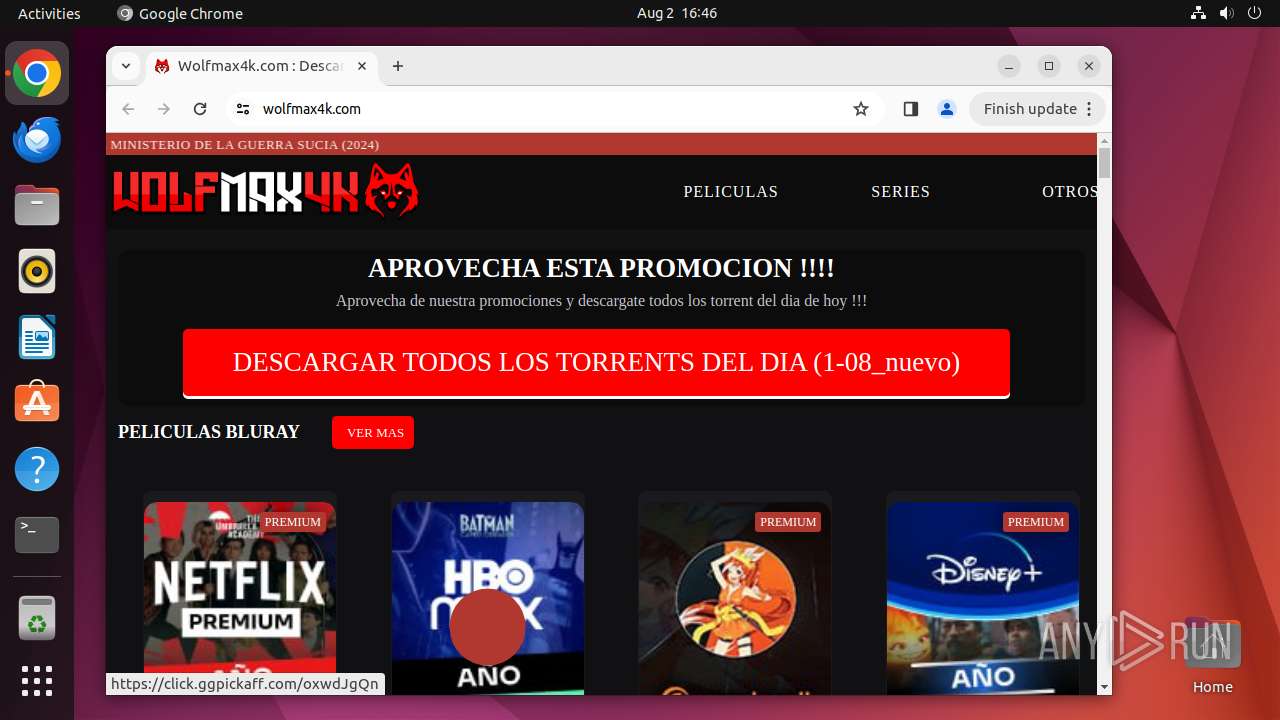Open the Netflix Premium thumbnail

(x=240, y=596)
